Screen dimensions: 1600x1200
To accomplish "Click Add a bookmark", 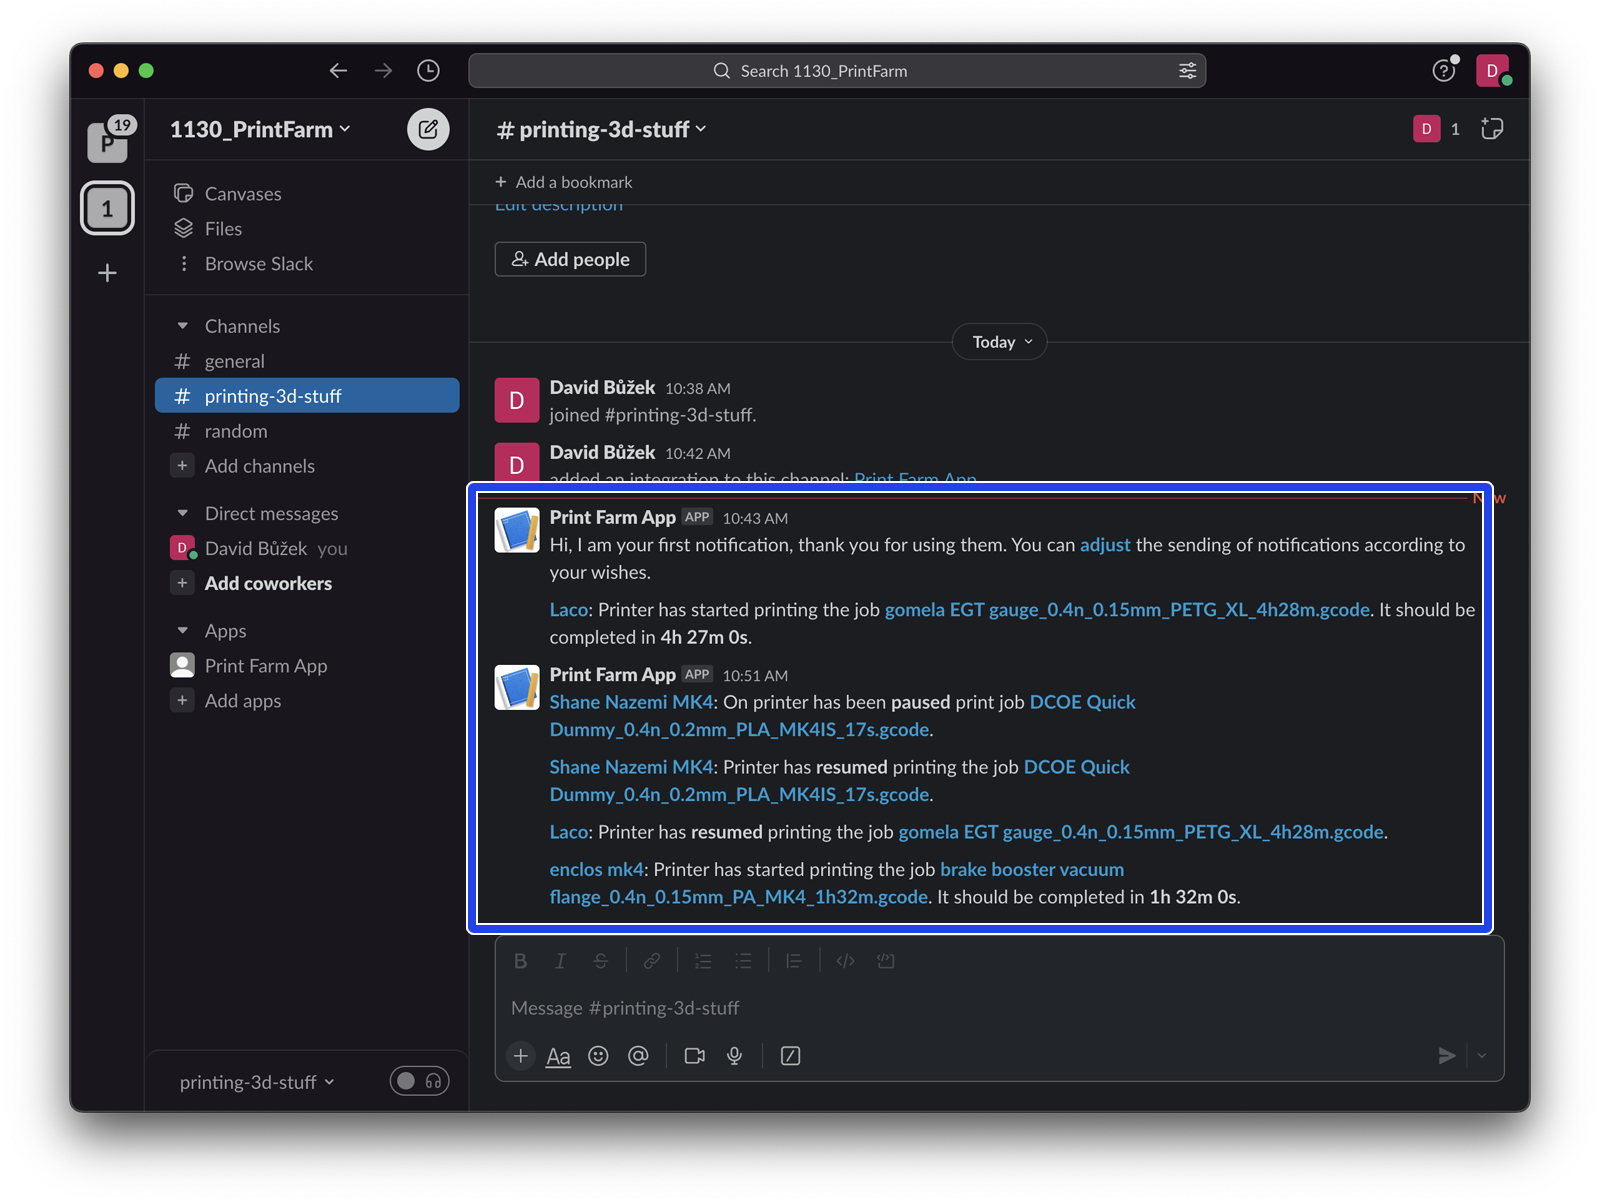I will tap(564, 182).
